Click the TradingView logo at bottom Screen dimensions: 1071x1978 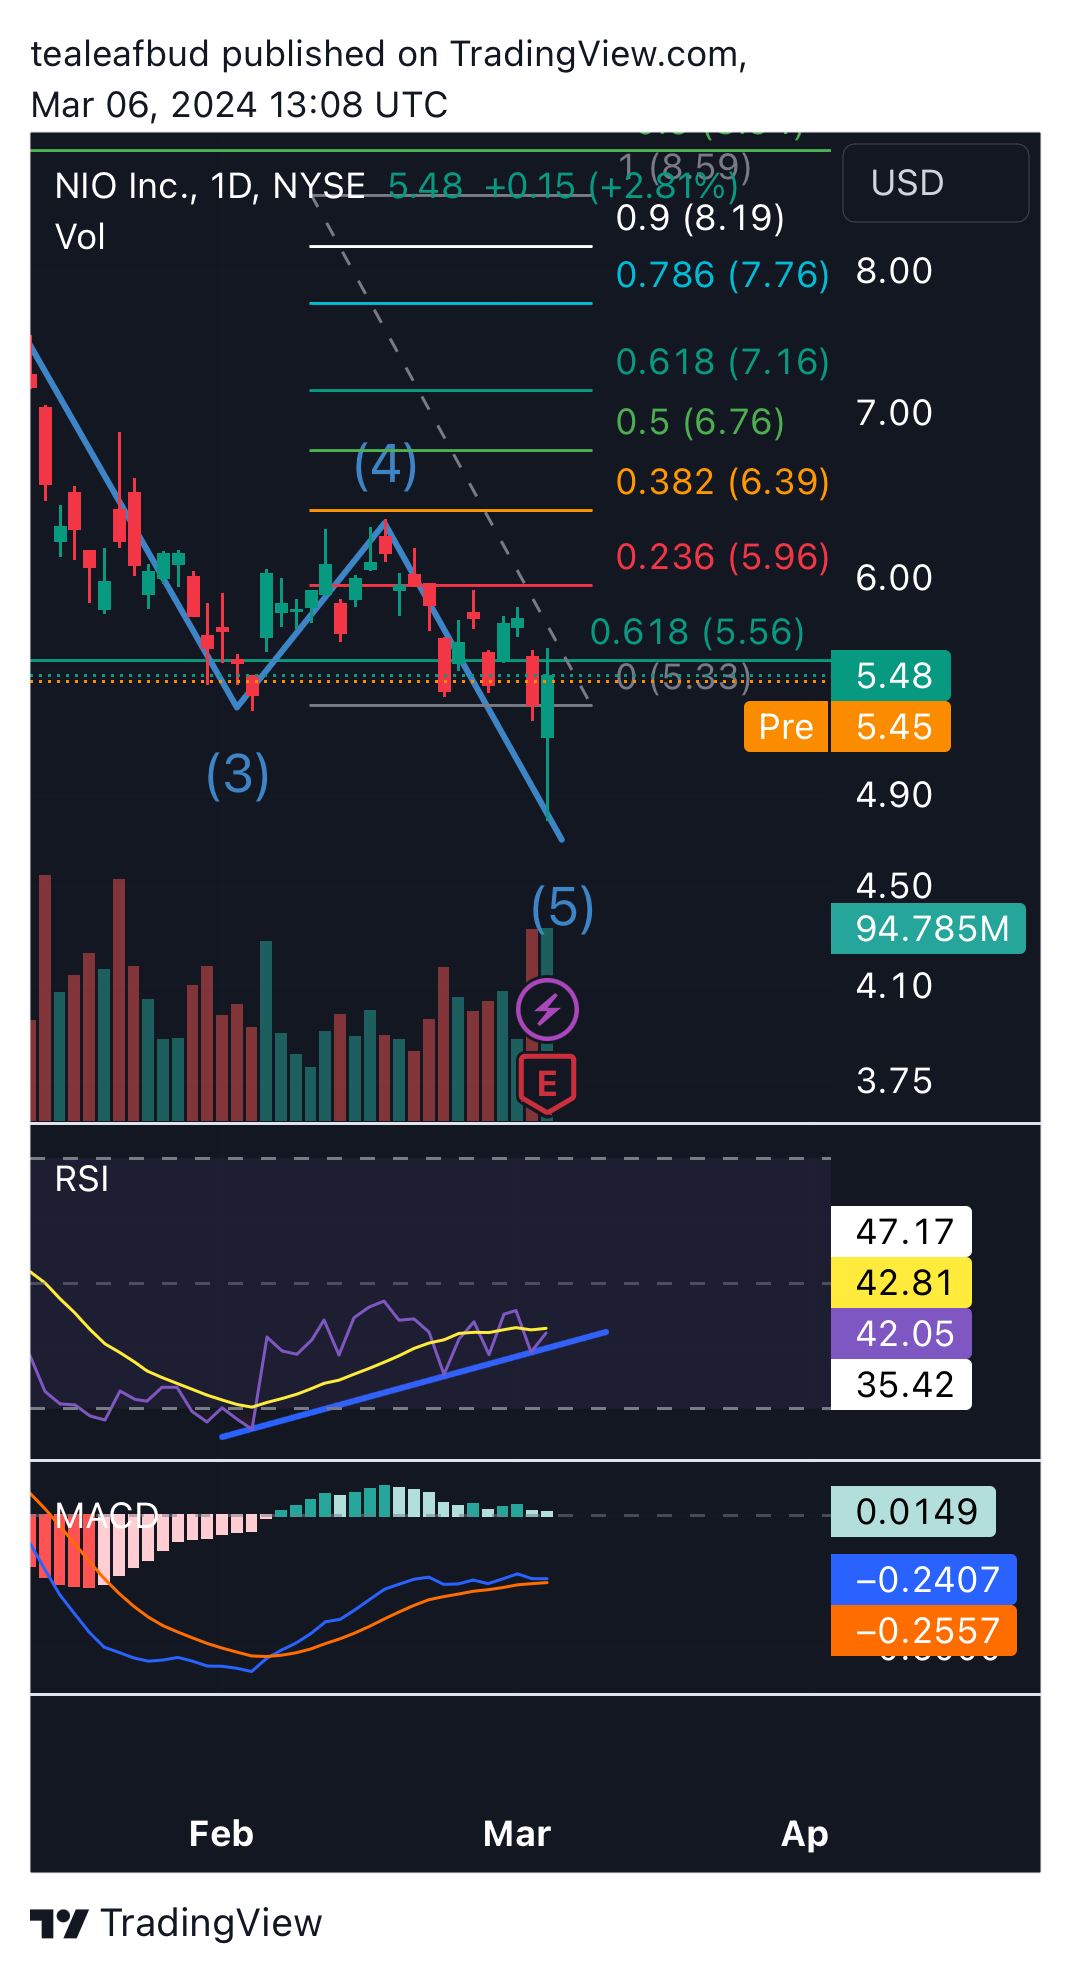176,1922
